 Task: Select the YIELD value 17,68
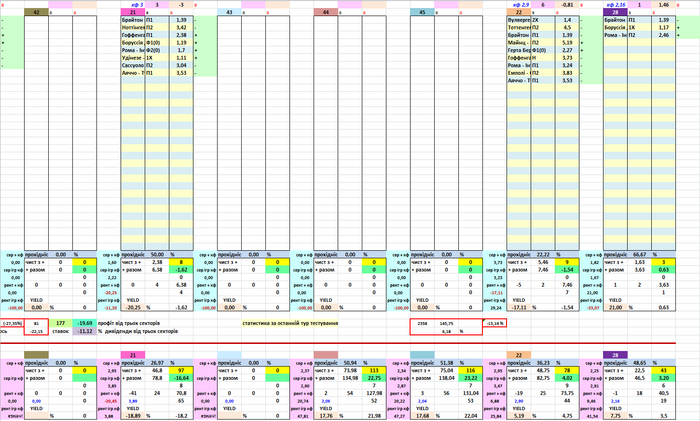pyautogui.click(x=422, y=416)
